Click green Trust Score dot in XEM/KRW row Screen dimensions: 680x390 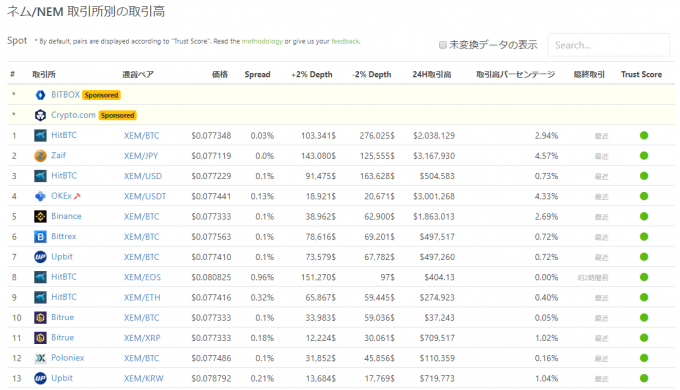click(x=644, y=378)
